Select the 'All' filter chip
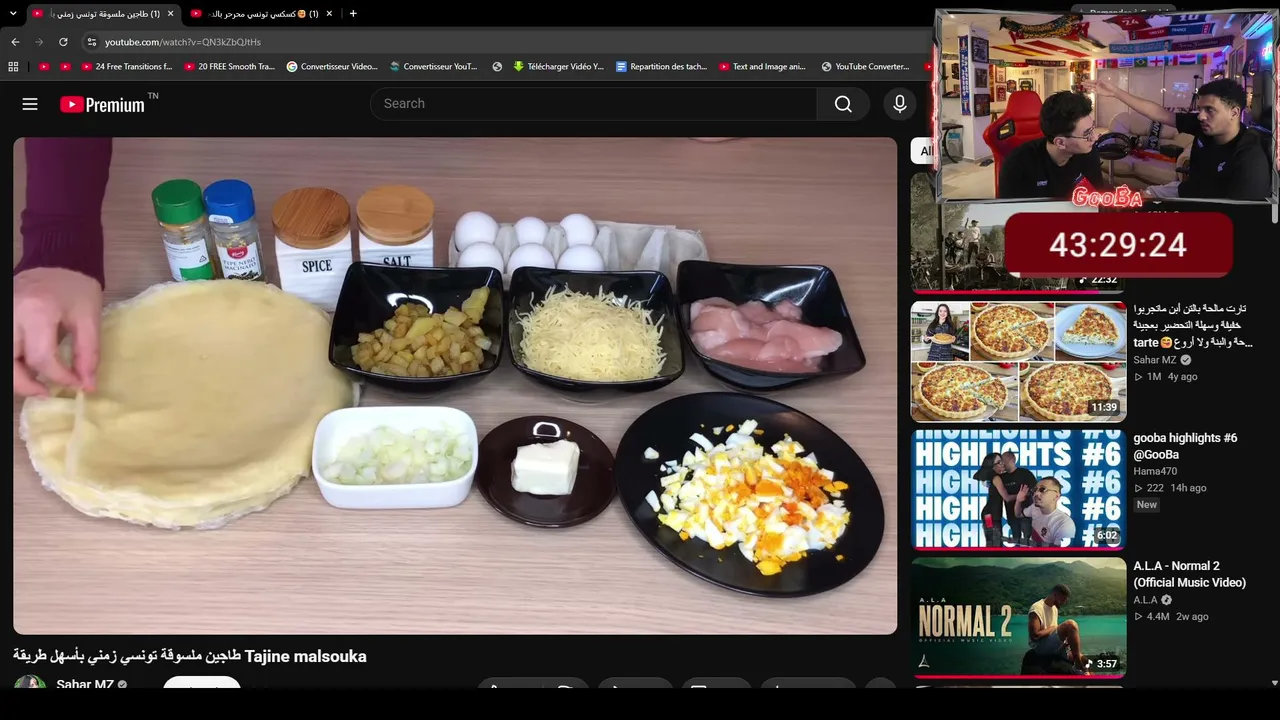Image resolution: width=1280 pixels, height=720 pixels. 924,151
